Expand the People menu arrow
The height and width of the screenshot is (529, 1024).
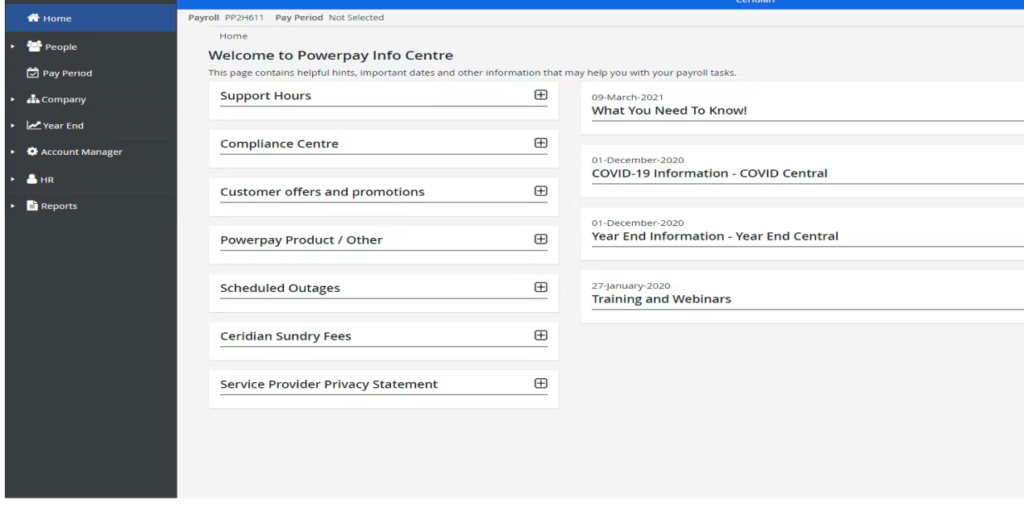(x=12, y=46)
